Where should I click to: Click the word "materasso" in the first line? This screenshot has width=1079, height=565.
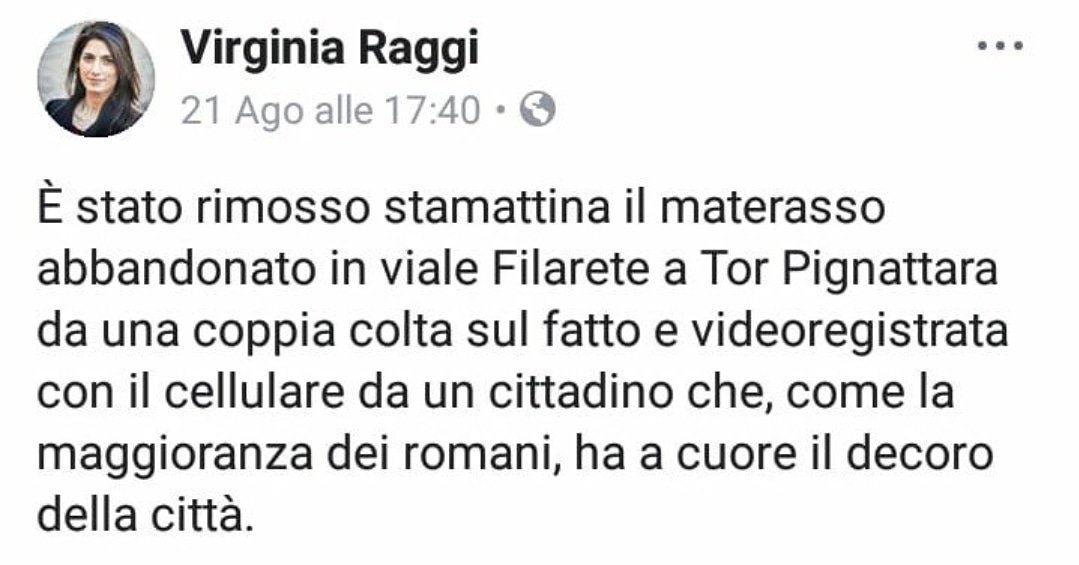pyautogui.click(x=772, y=209)
